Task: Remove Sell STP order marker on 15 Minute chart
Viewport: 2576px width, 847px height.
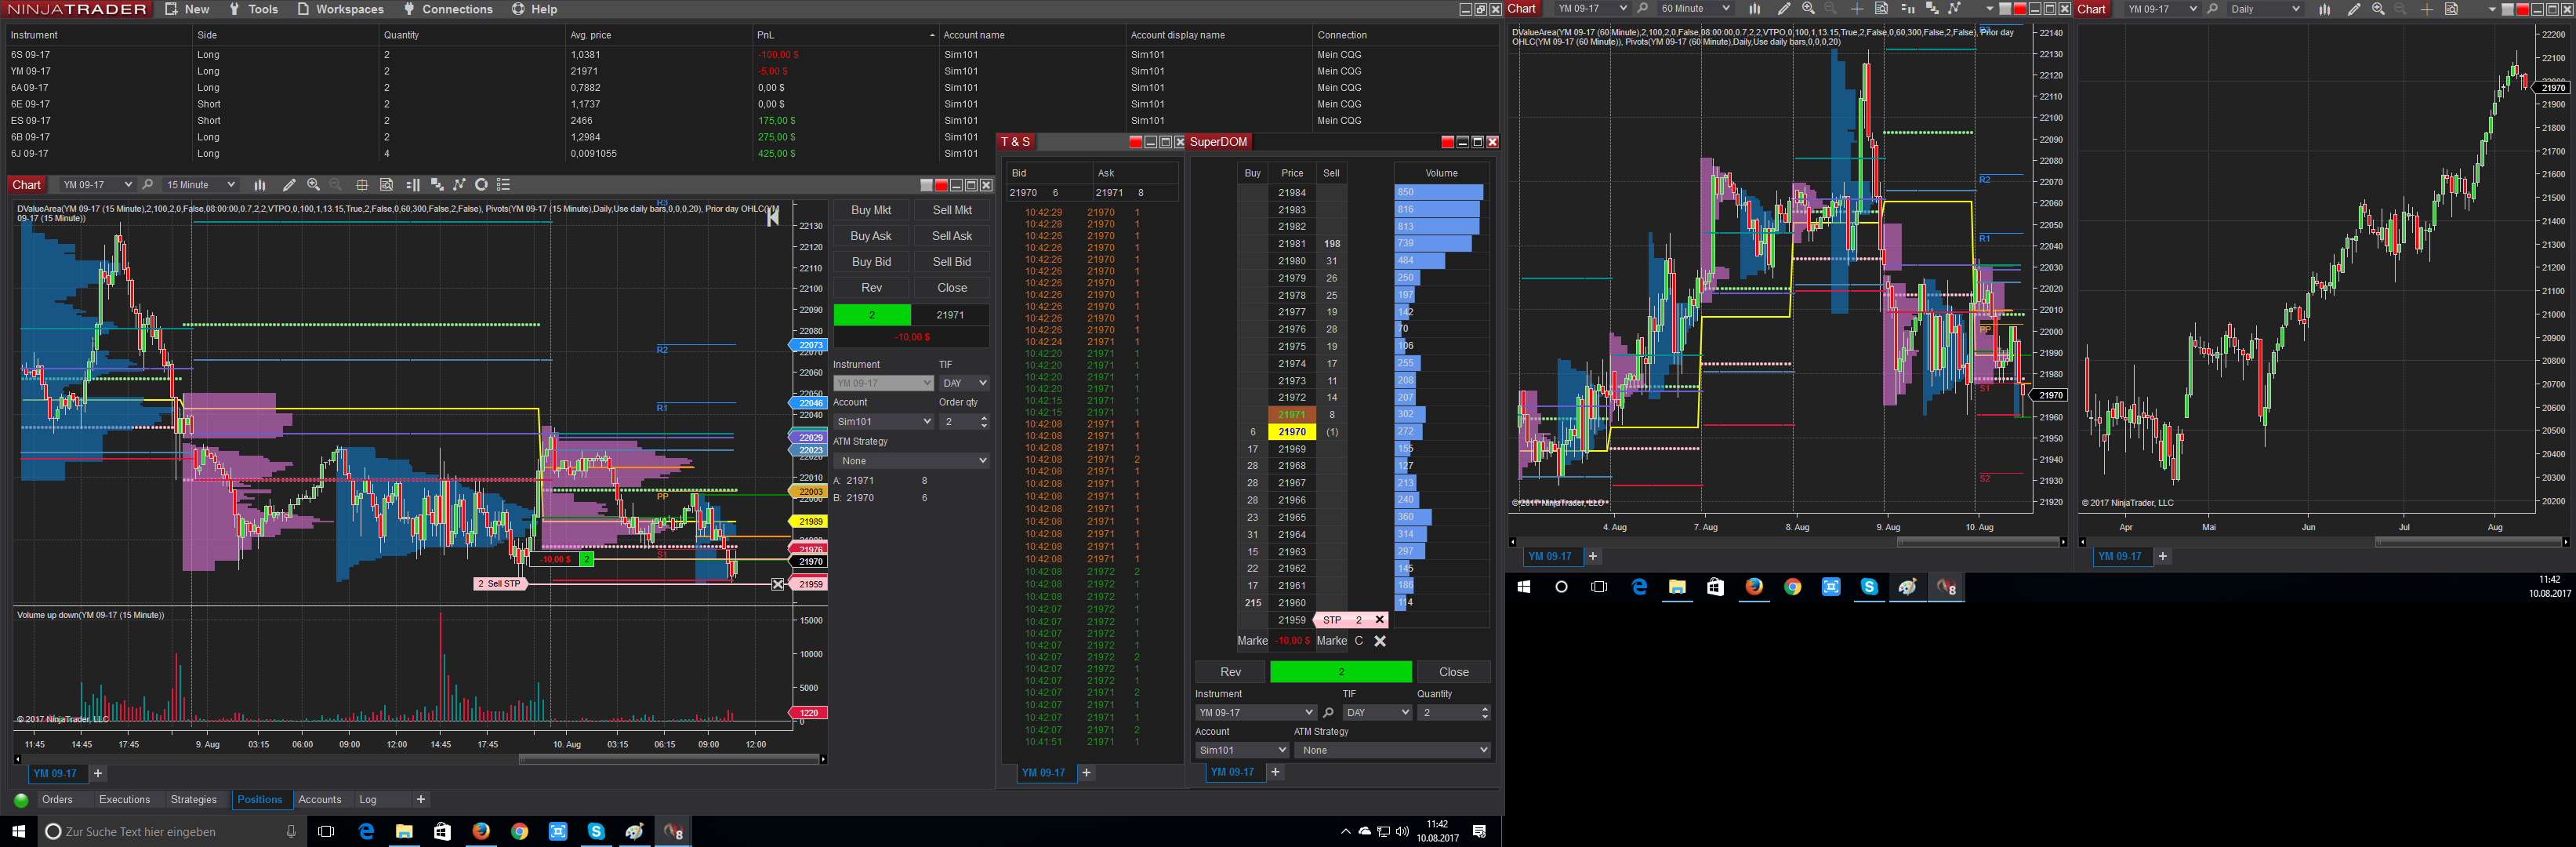Action: tap(778, 584)
